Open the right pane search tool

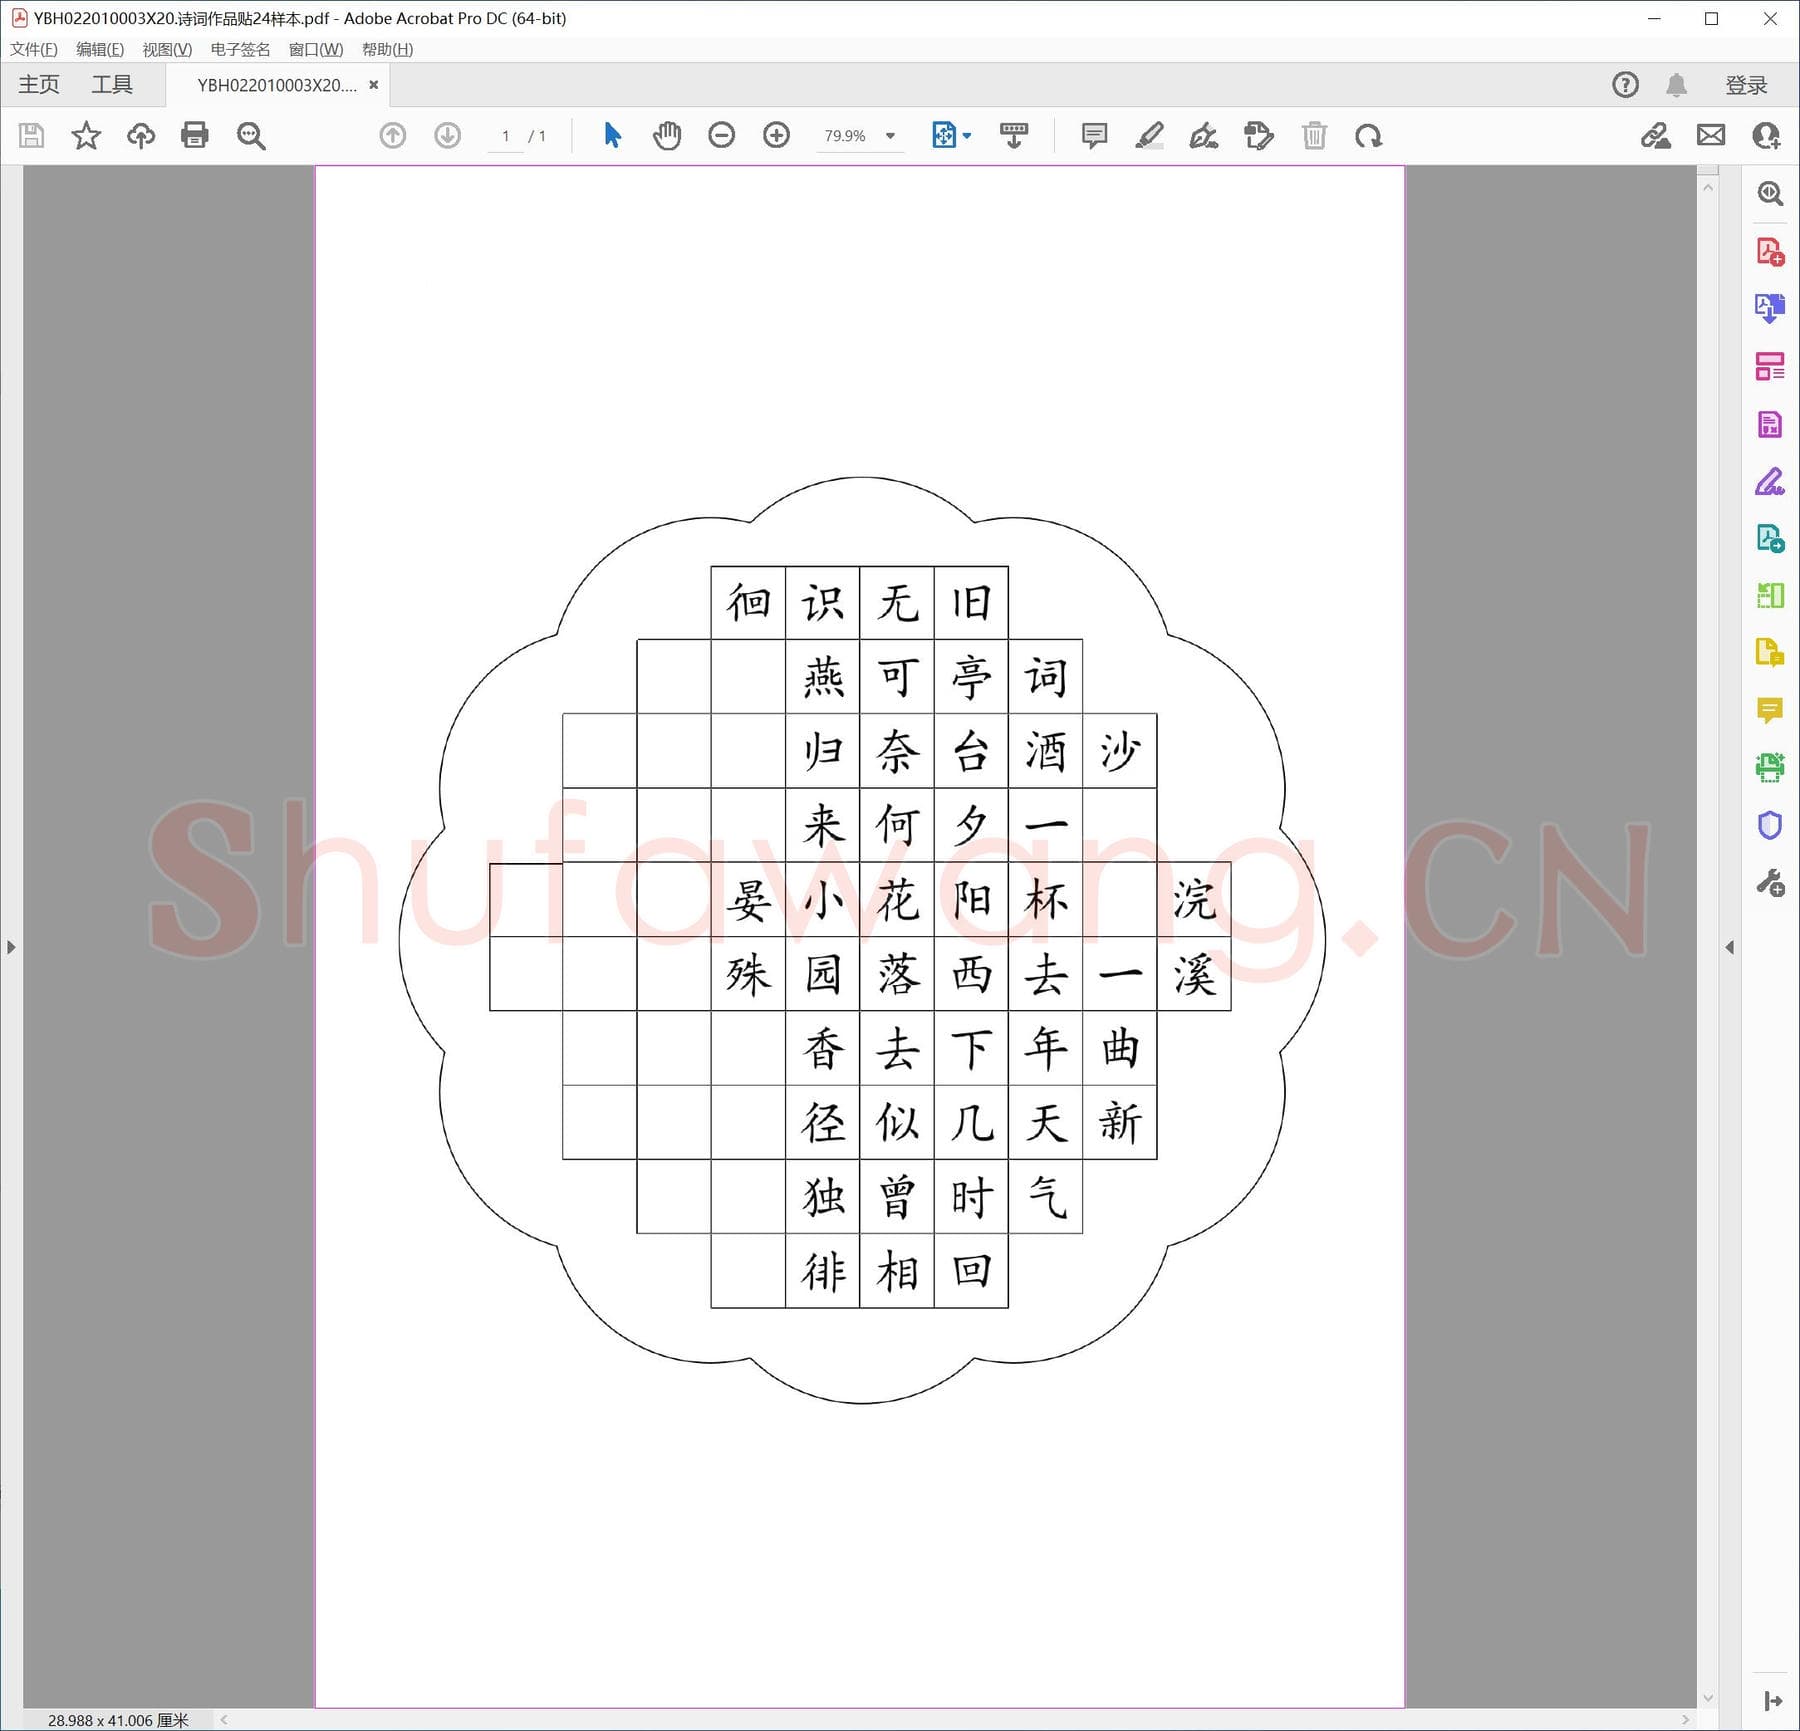click(x=1770, y=193)
